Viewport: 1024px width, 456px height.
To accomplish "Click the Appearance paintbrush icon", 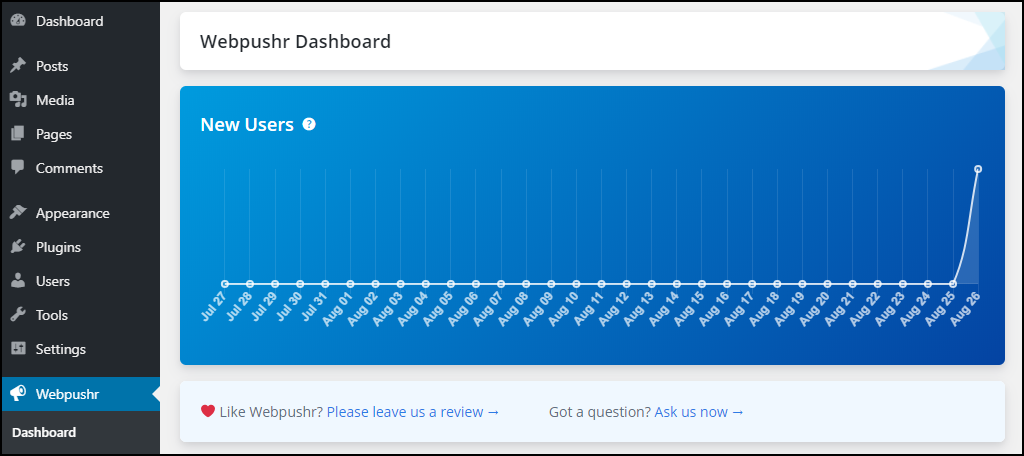I will point(18,213).
